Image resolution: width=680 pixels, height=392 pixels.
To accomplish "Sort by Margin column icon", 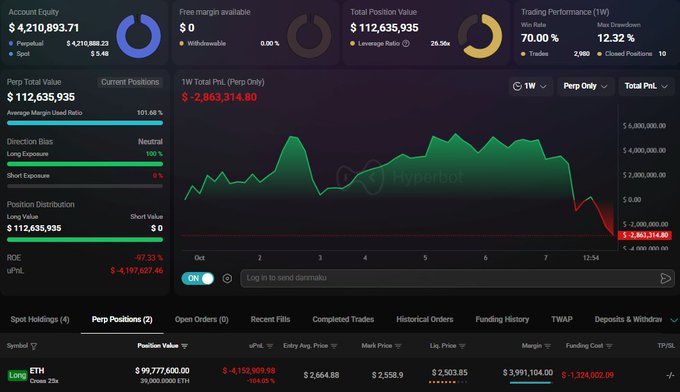I will click(x=548, y=346).
